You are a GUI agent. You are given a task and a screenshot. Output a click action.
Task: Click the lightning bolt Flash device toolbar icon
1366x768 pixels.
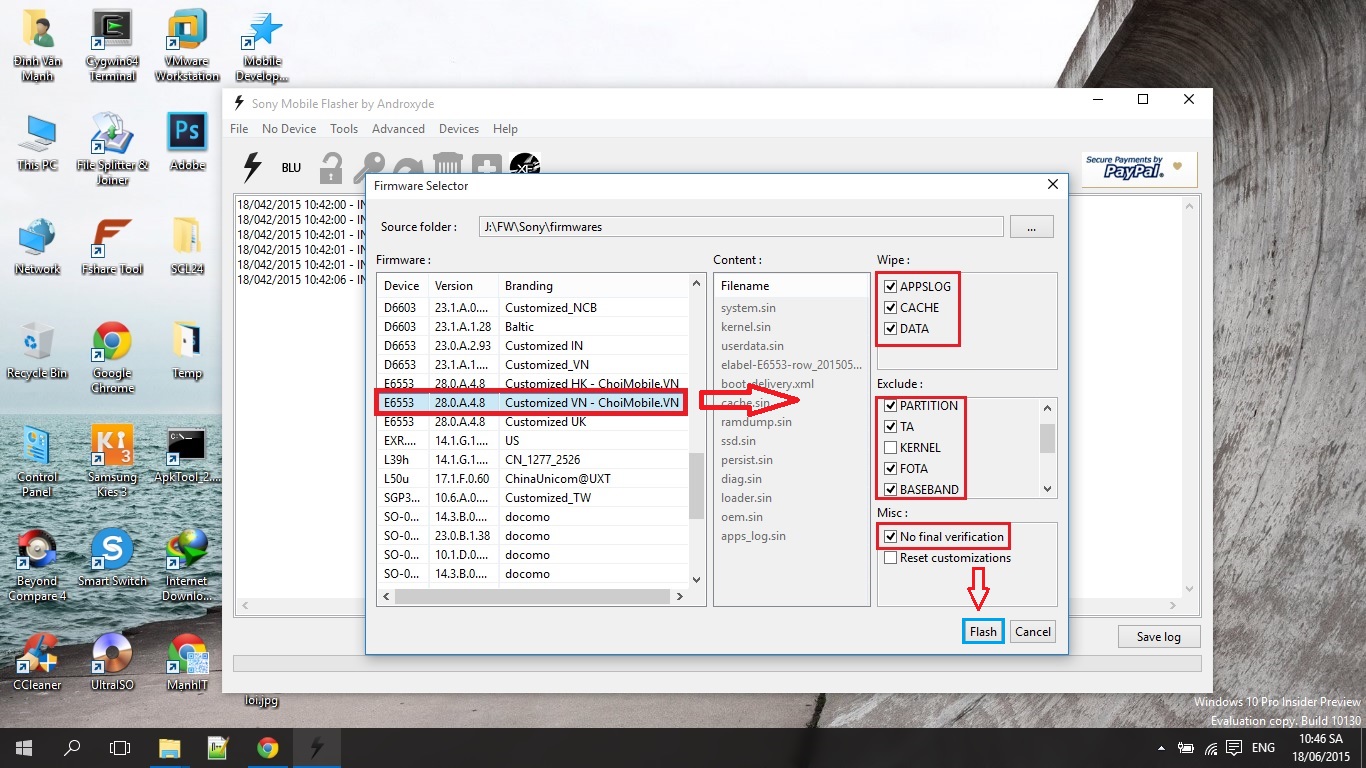(252, 167)
